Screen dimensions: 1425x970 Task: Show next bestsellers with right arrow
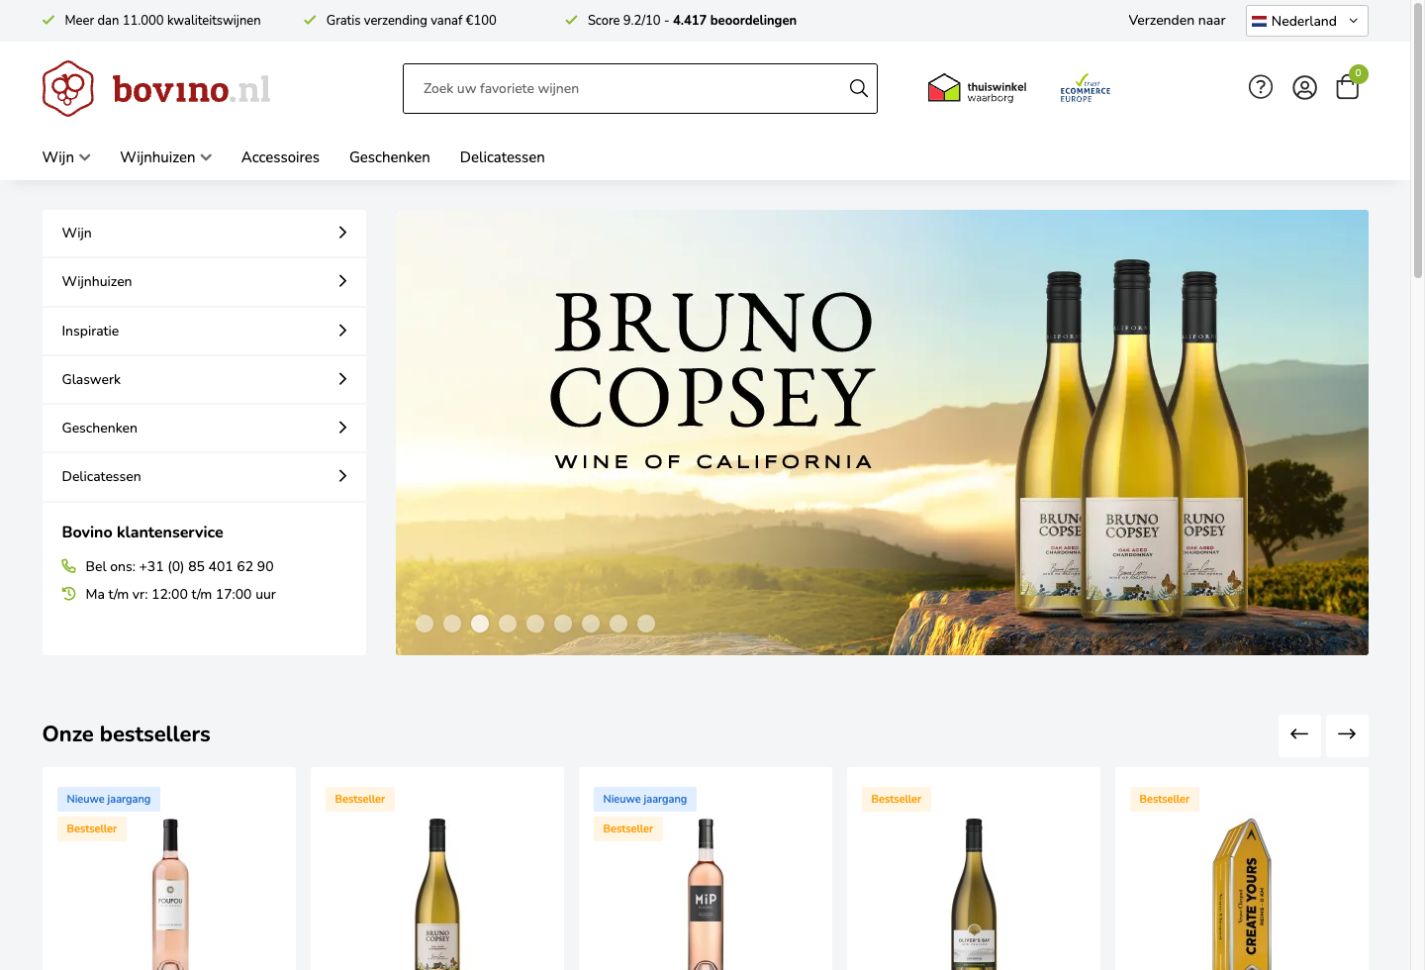(1347, 734)
